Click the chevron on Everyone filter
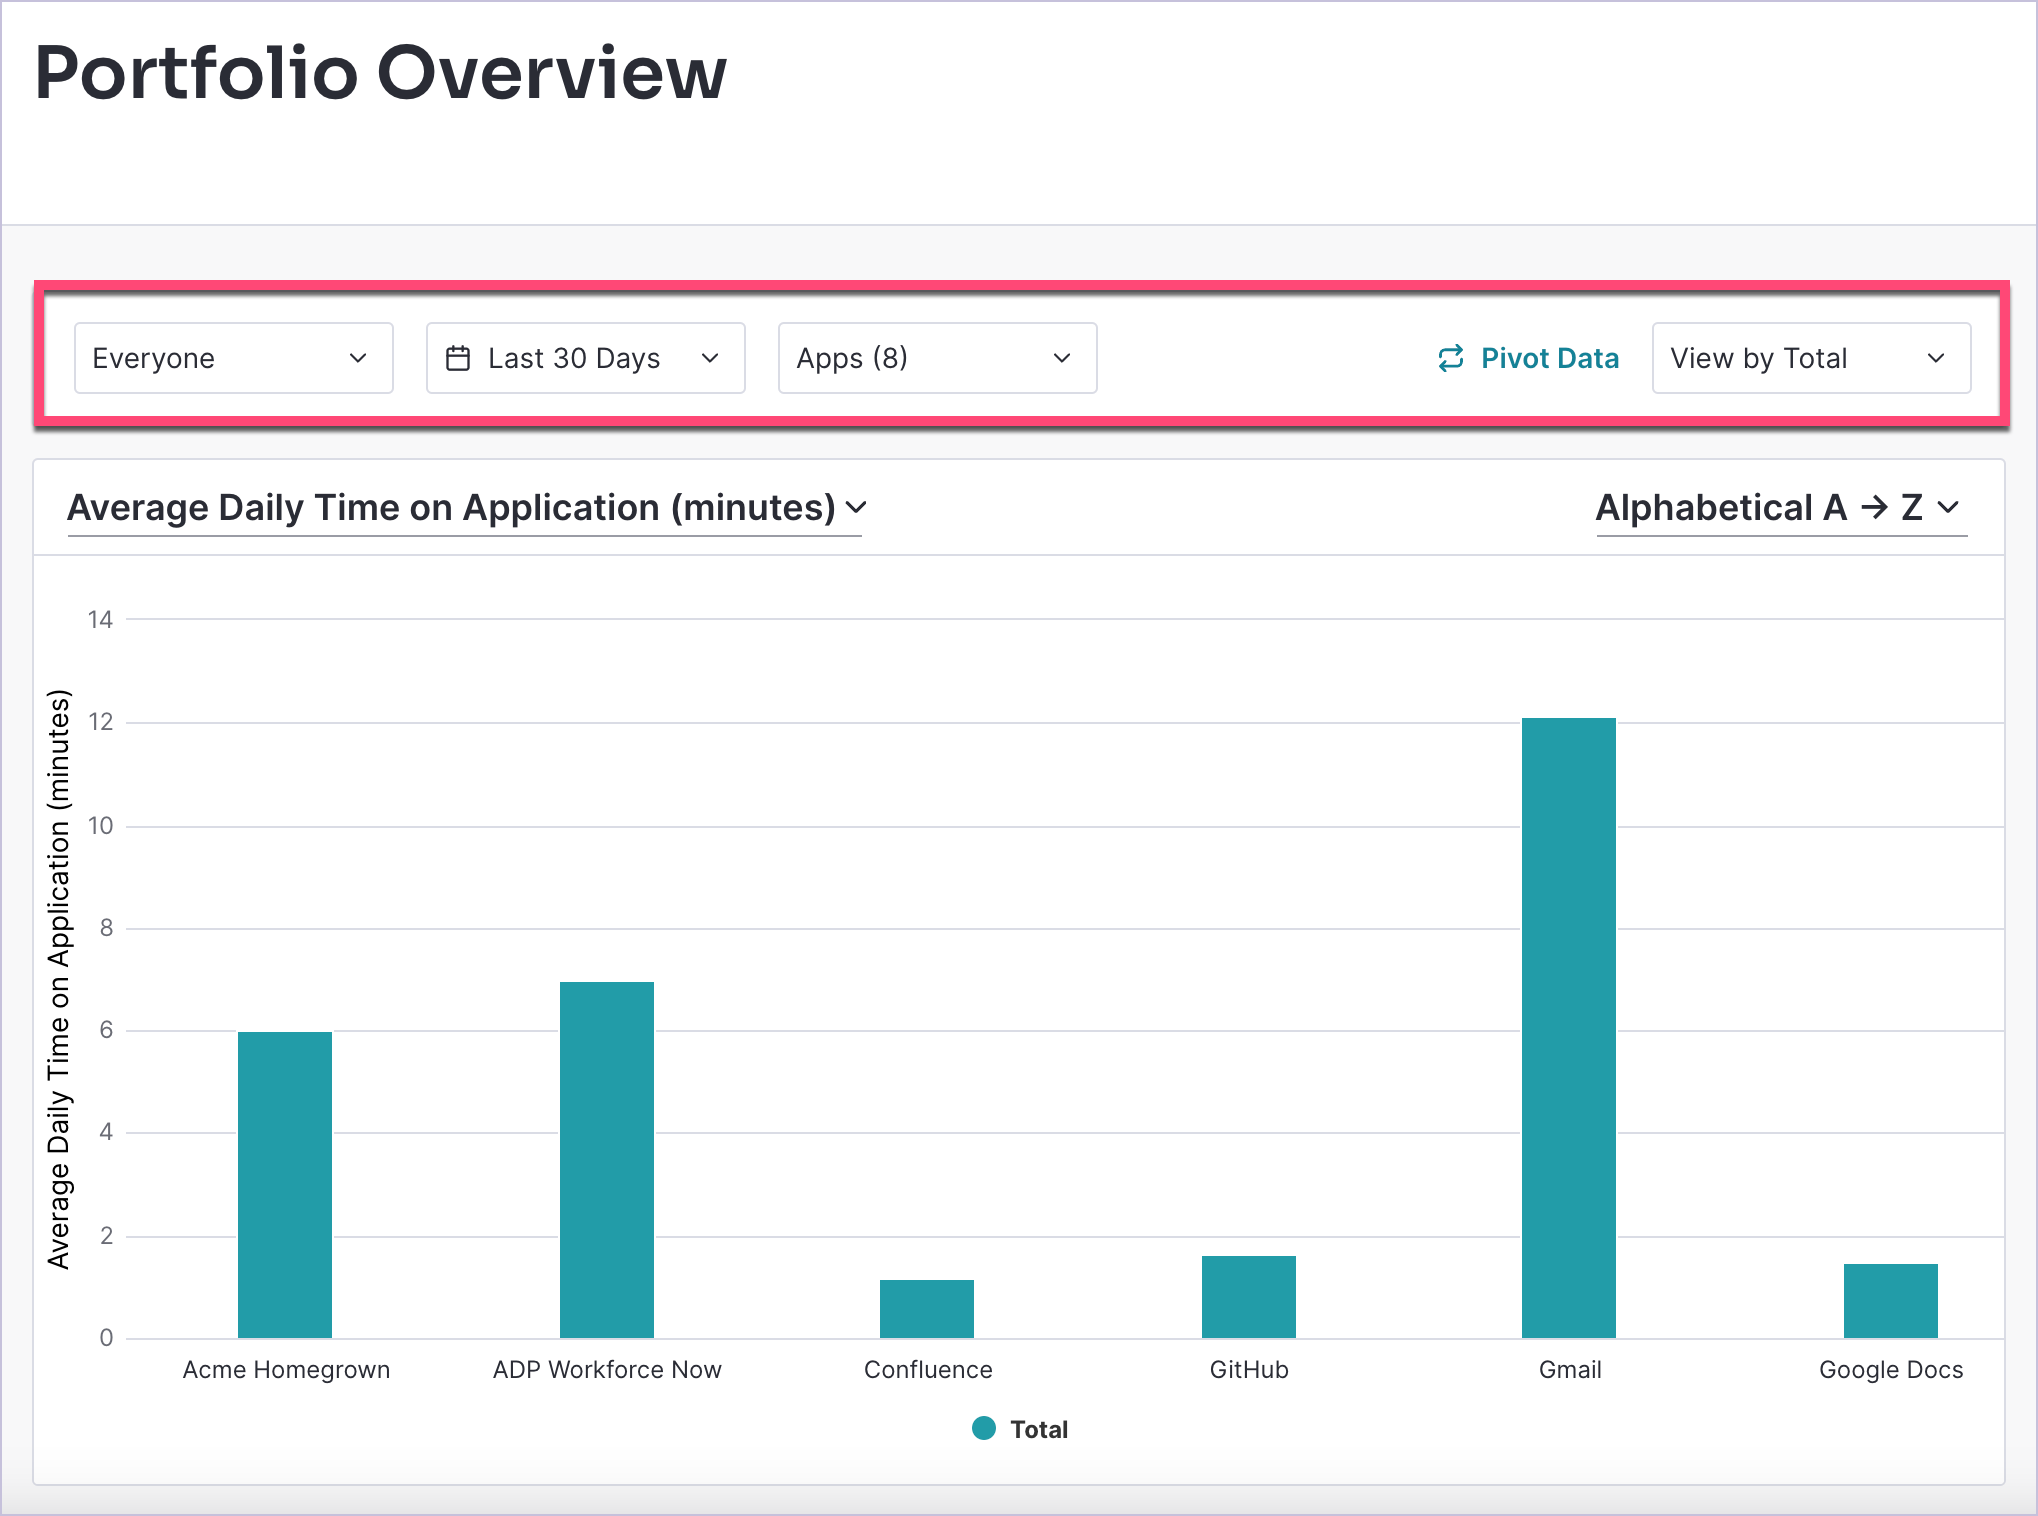The height and width of the screenshot is (1516, 2038). pos(357,358)
